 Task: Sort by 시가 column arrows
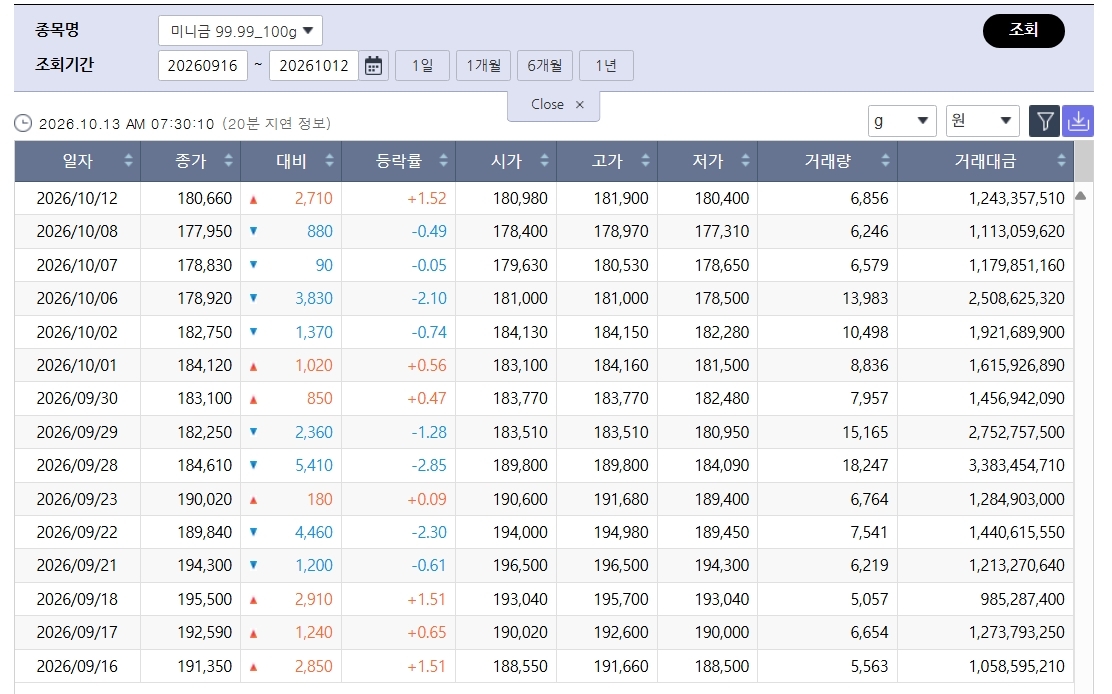pyautogui.click(x=544, y=161)
